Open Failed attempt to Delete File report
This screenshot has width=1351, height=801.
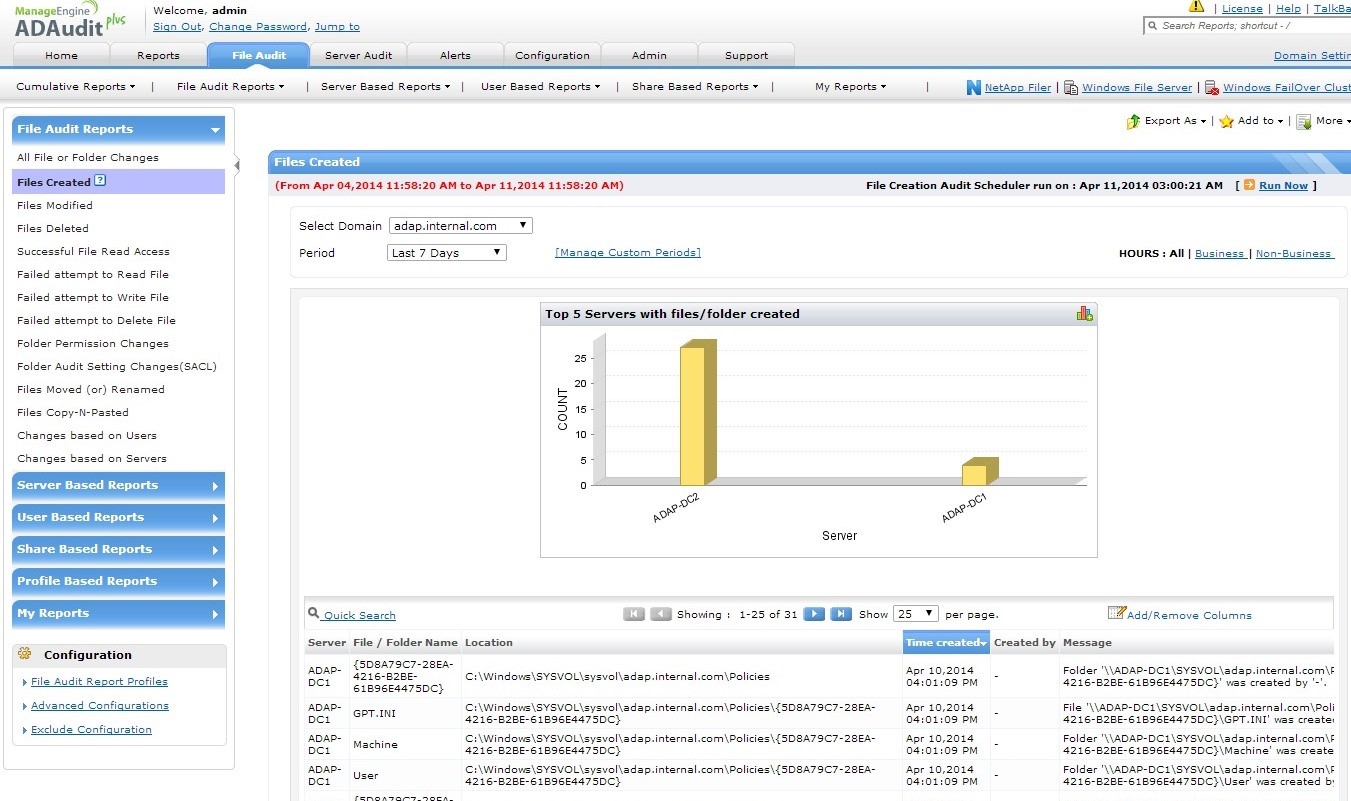click(x=96, y=321)
